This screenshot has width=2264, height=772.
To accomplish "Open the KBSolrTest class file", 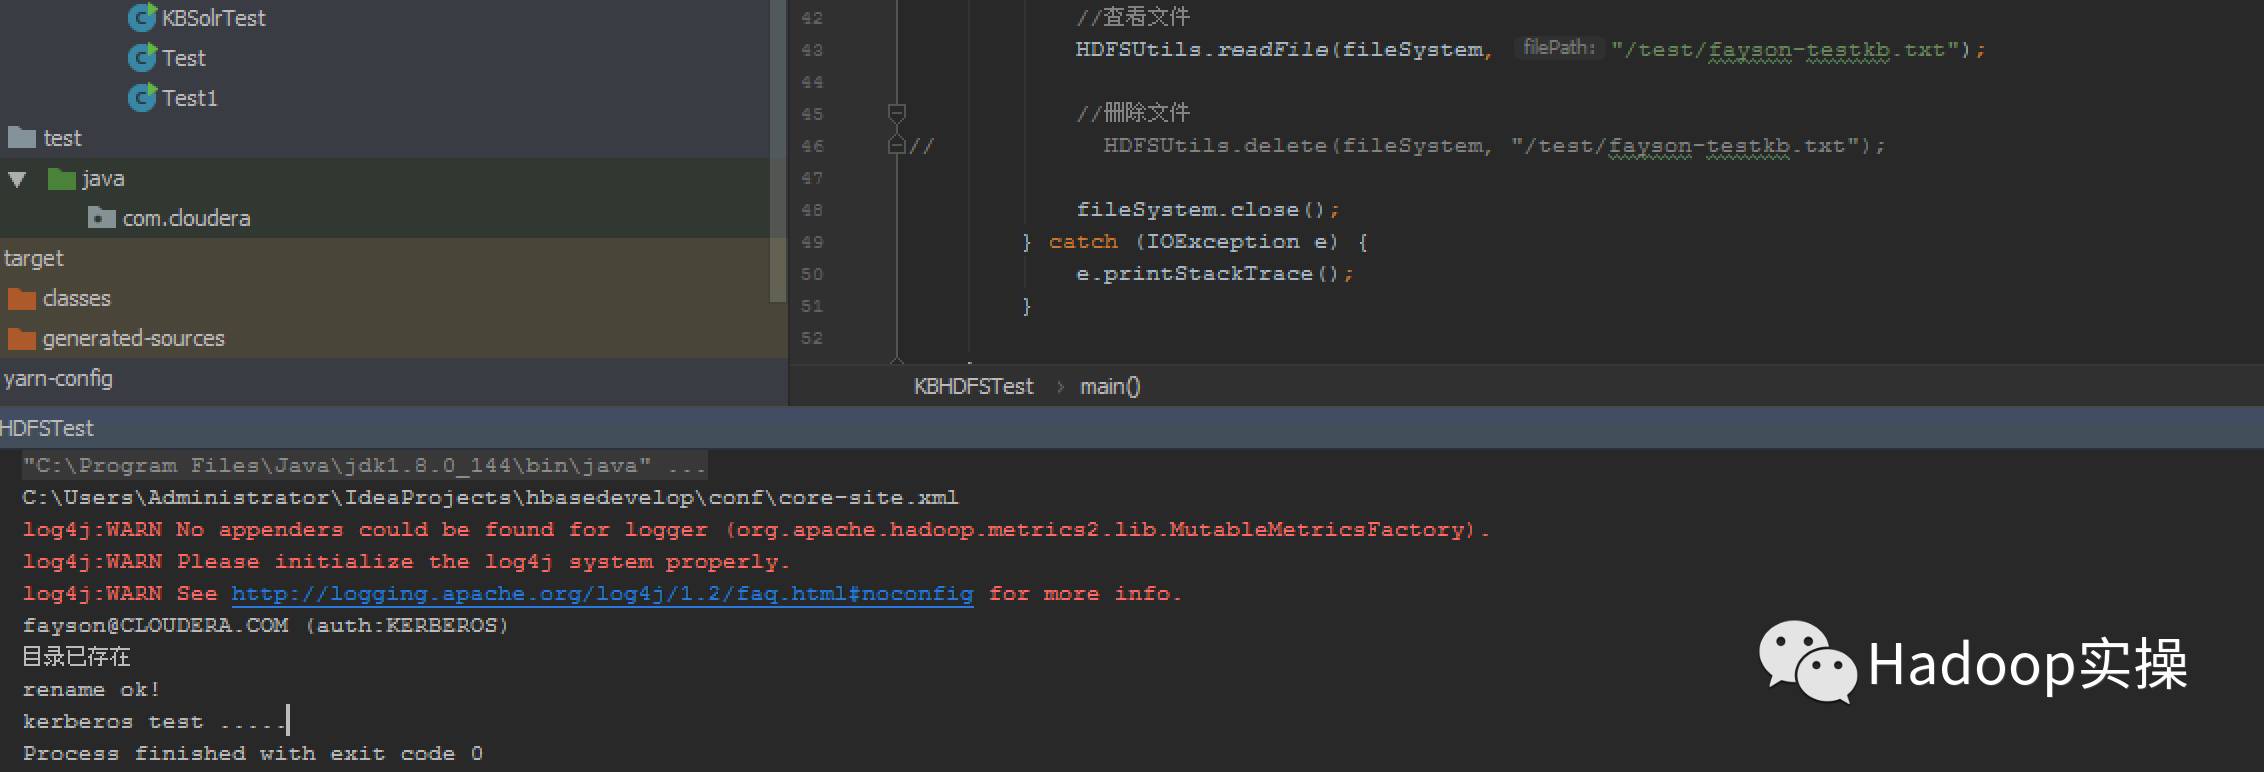I will click(x=213, y=18).
